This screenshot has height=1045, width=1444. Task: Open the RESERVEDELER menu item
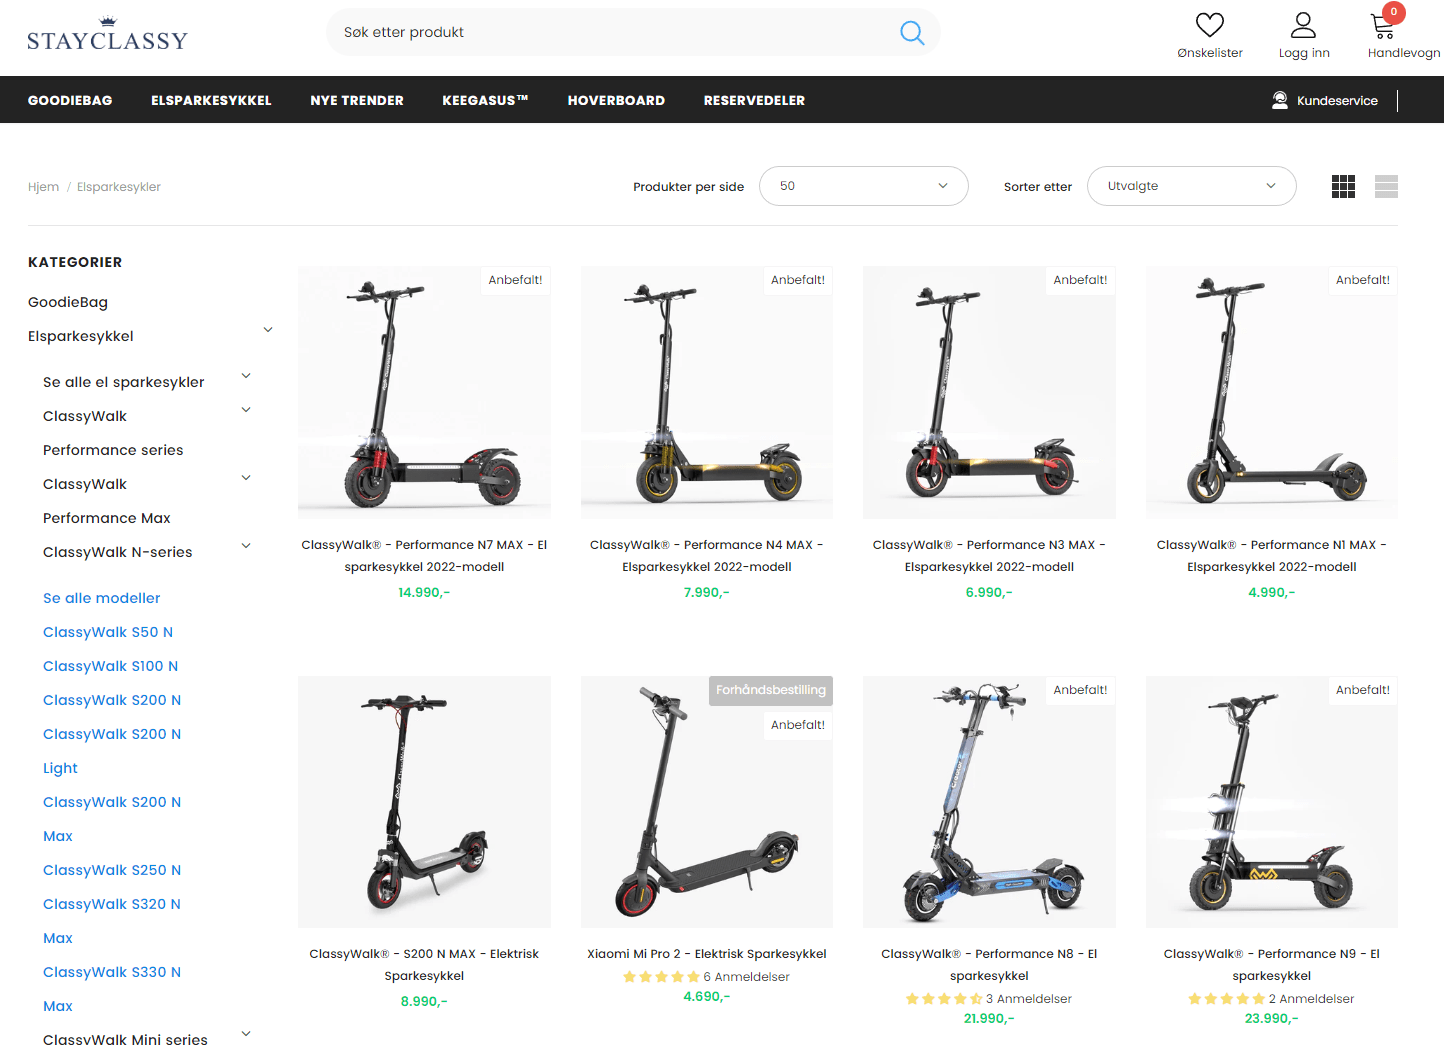pyautogui.click(x=754, y=100)
